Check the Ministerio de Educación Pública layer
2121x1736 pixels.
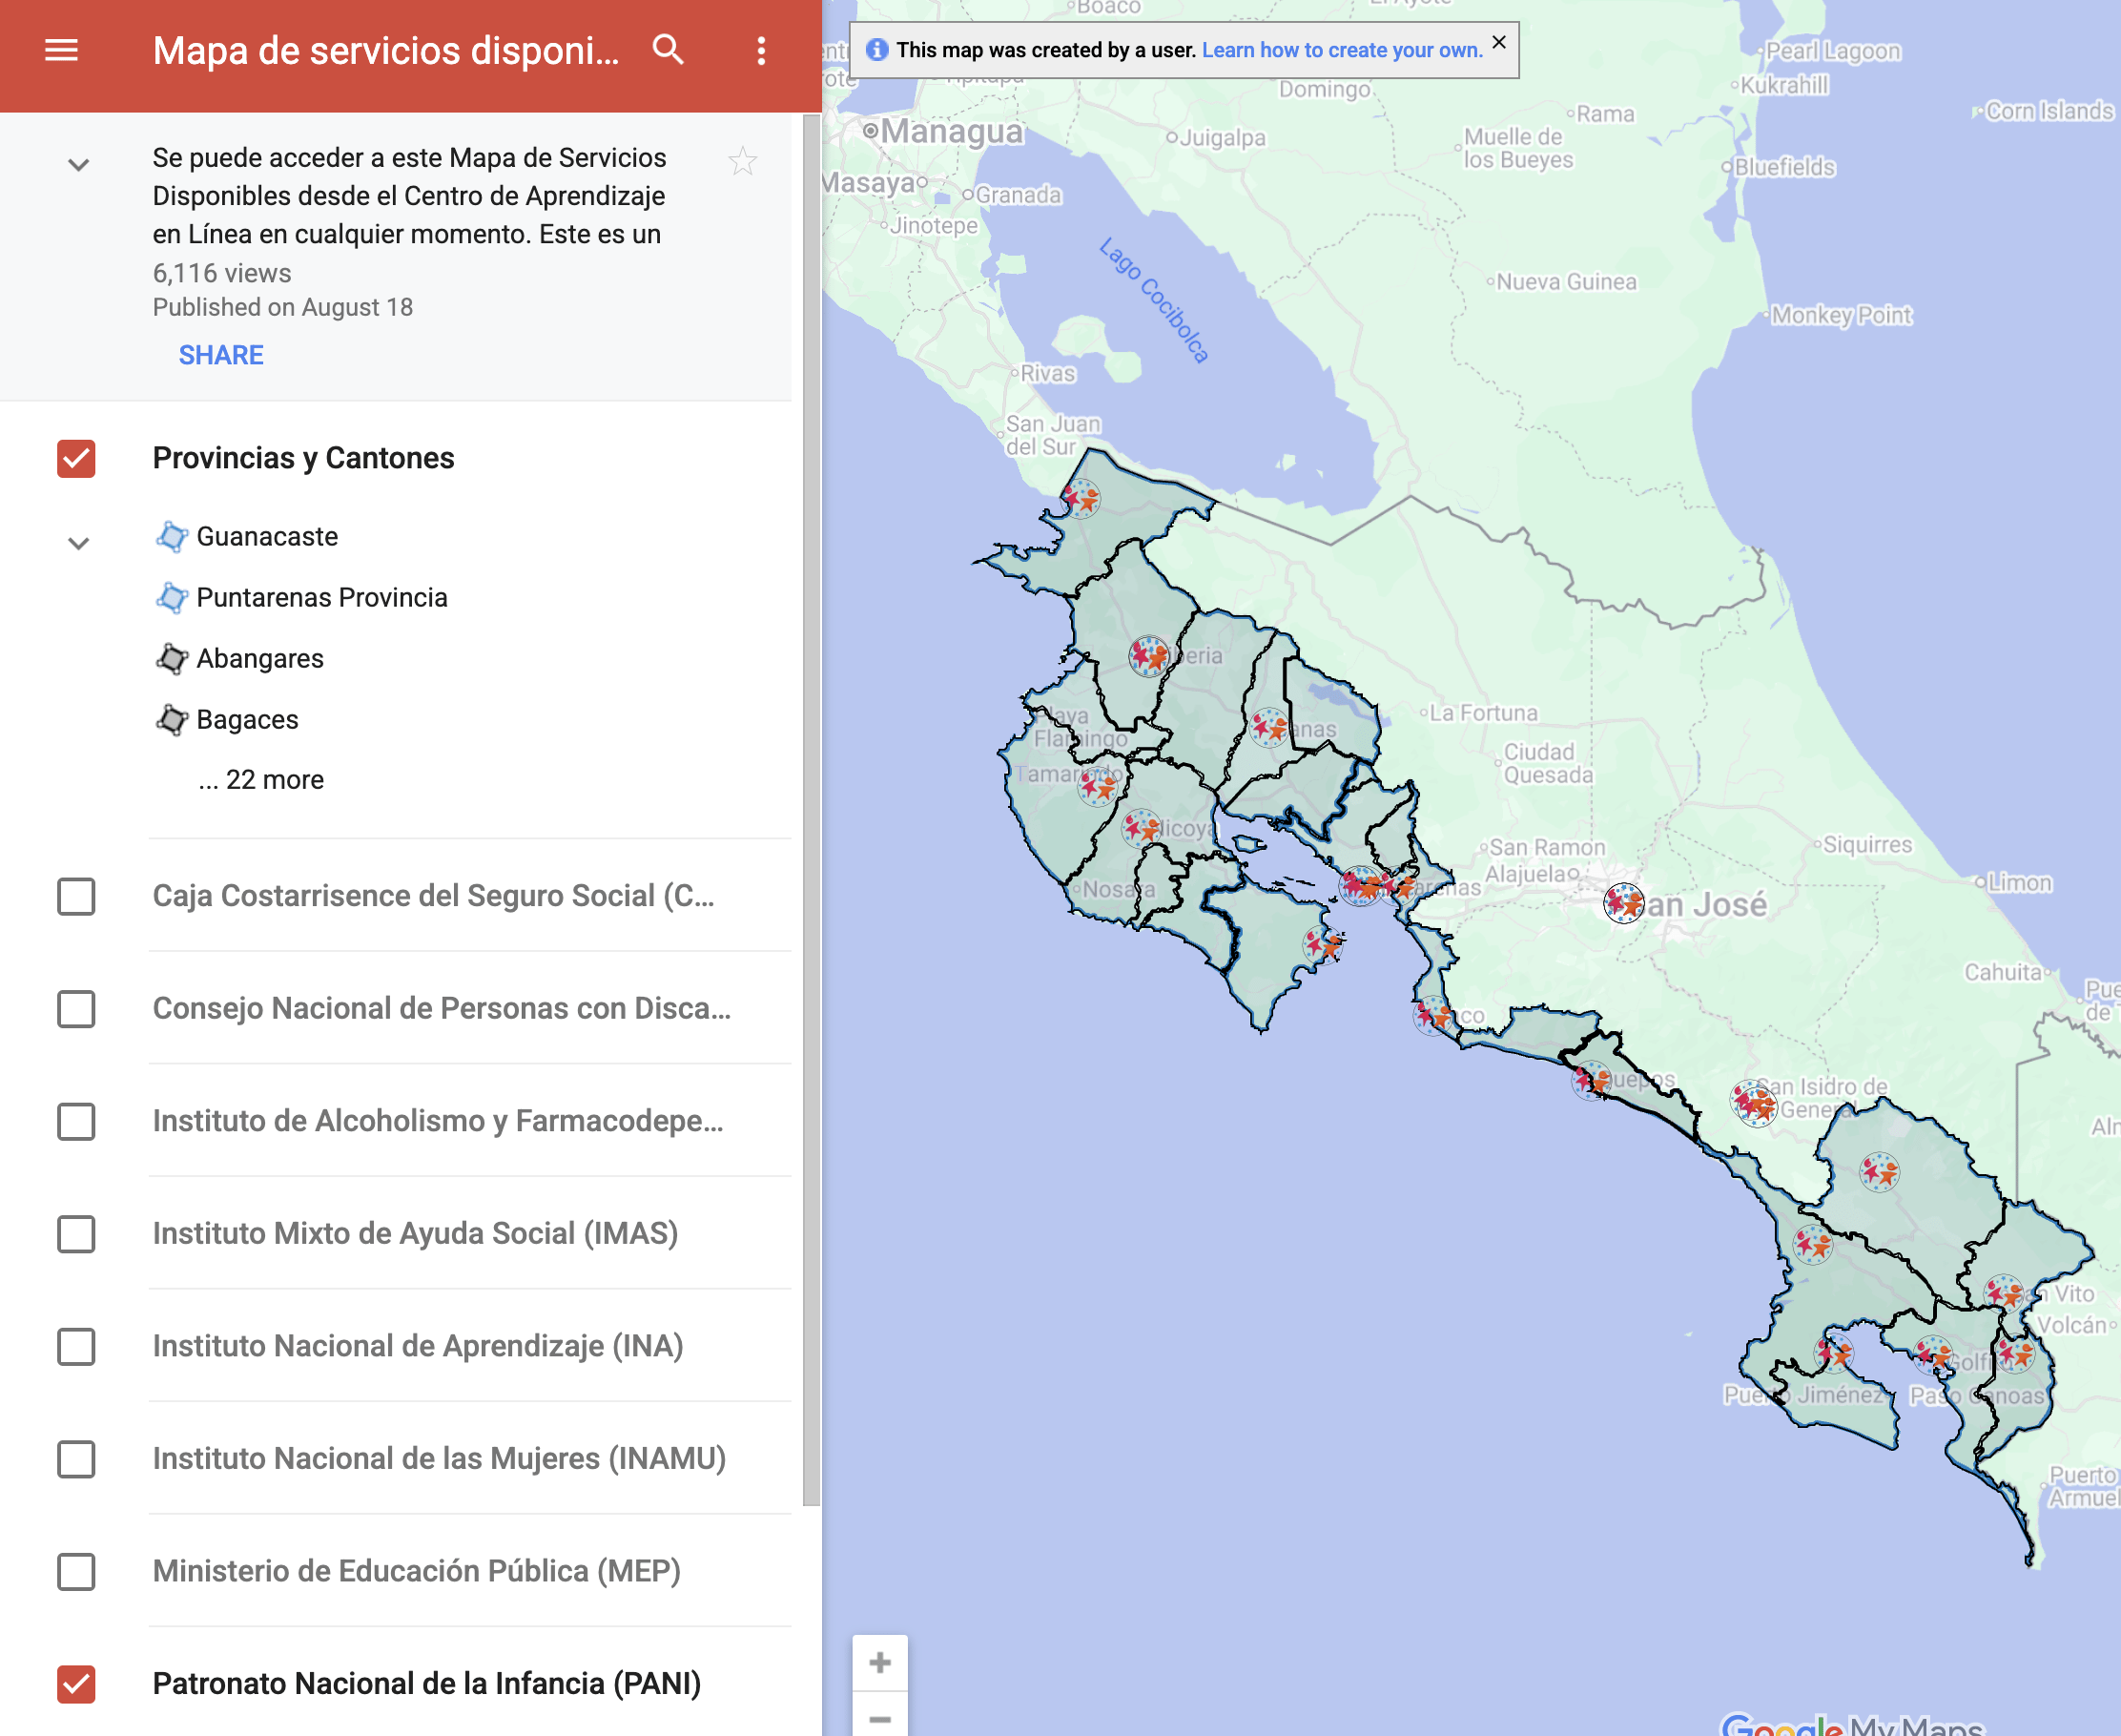[76, 1572]
